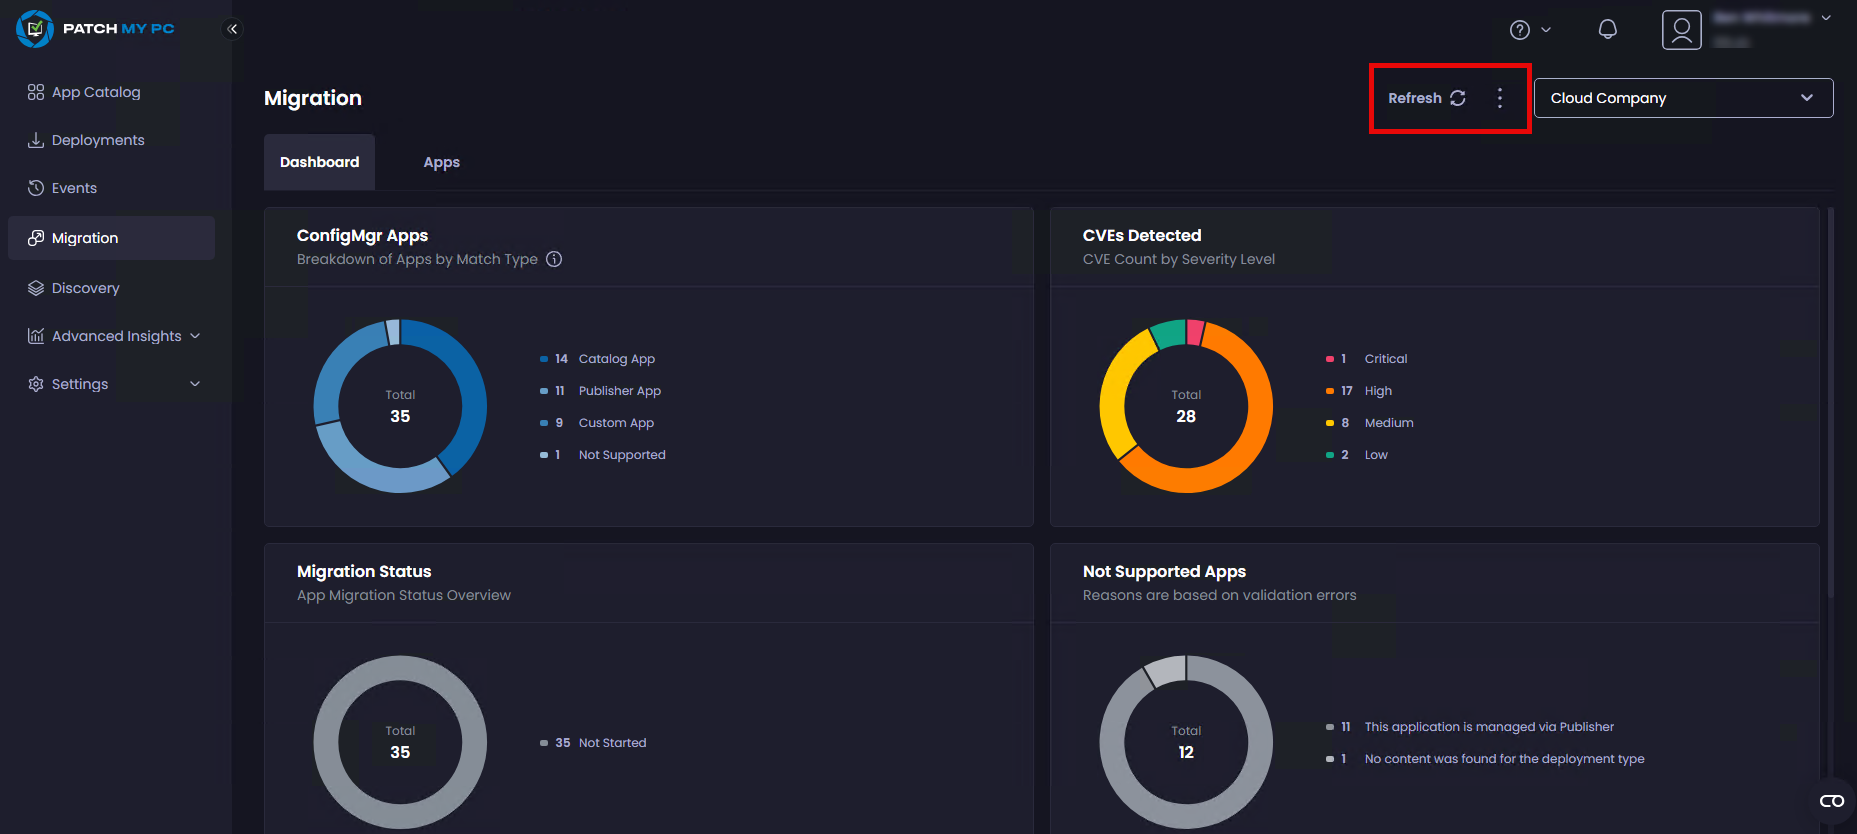Viewport: 1857px width, 834px height.
Task: Click the CVEs Detected card title
Action: coord(1142,235)
